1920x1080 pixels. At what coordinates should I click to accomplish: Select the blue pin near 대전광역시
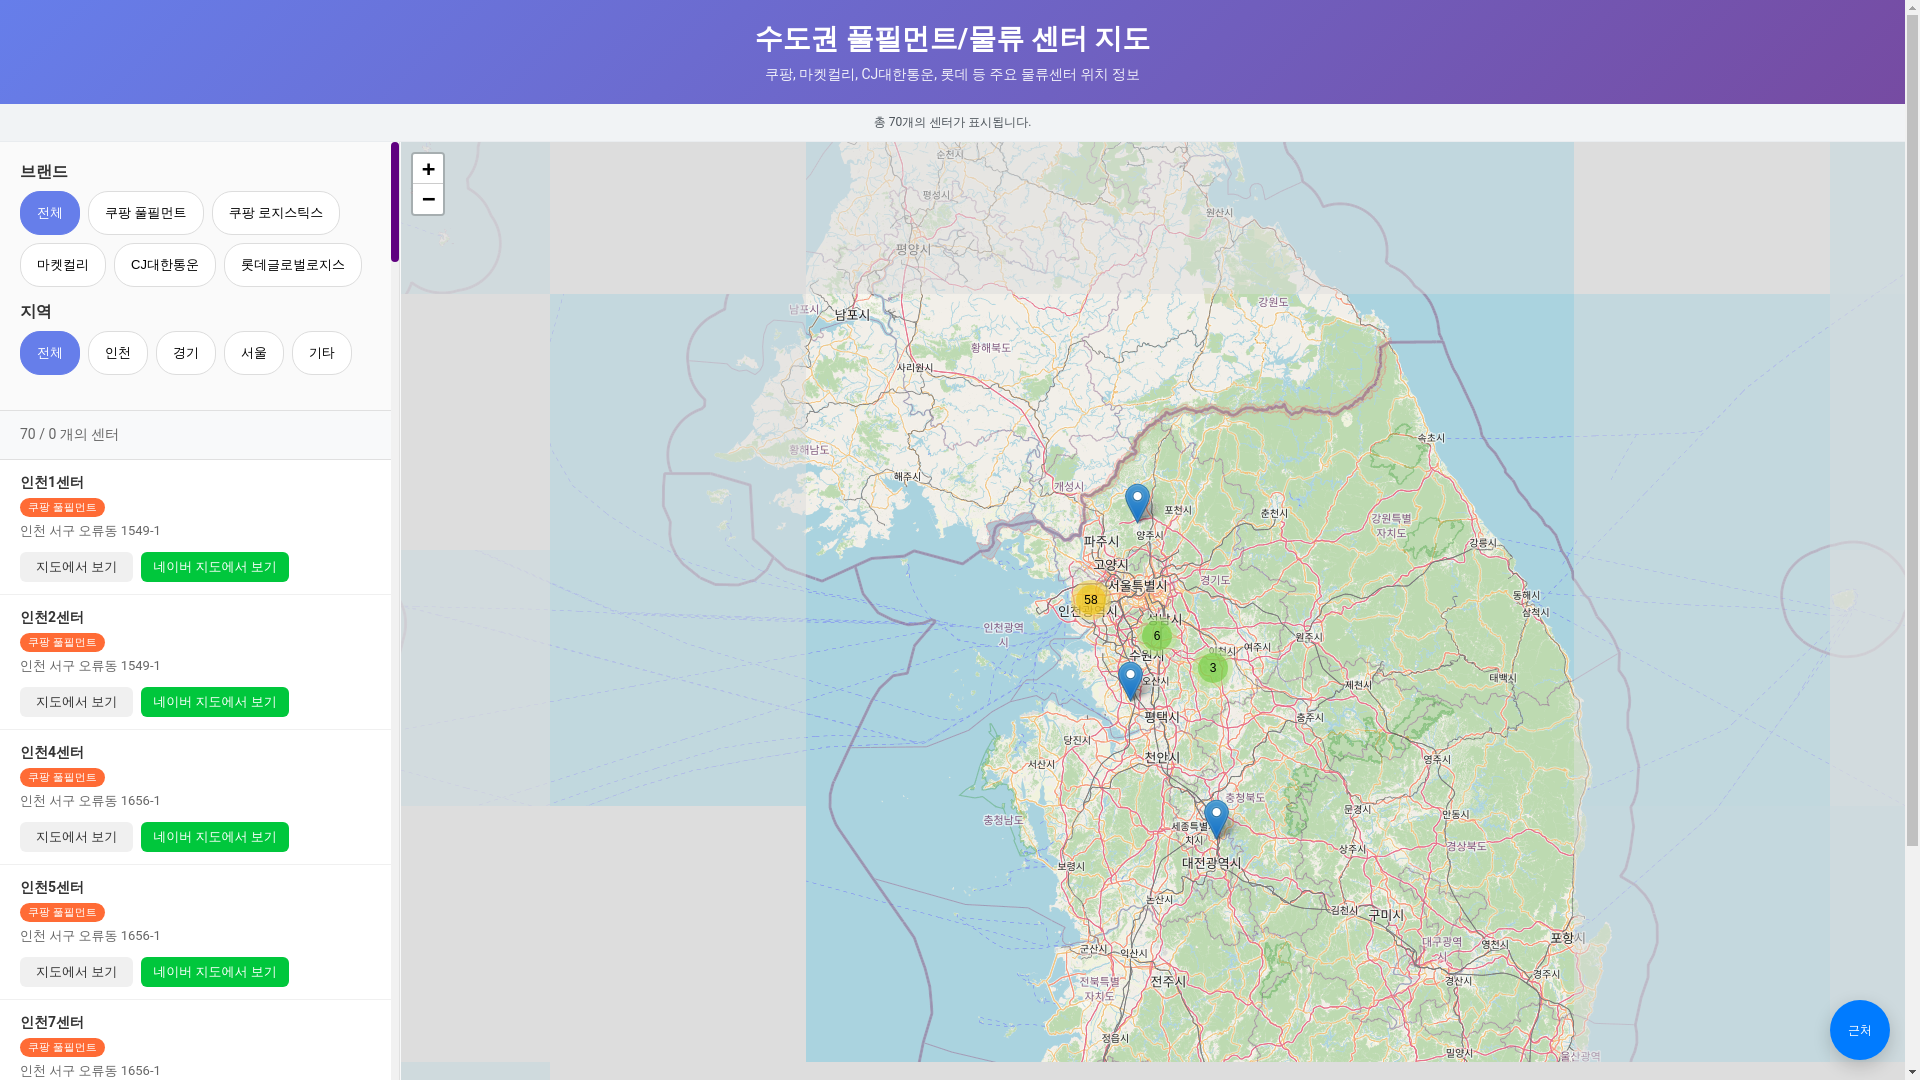tap(1216, 818)
